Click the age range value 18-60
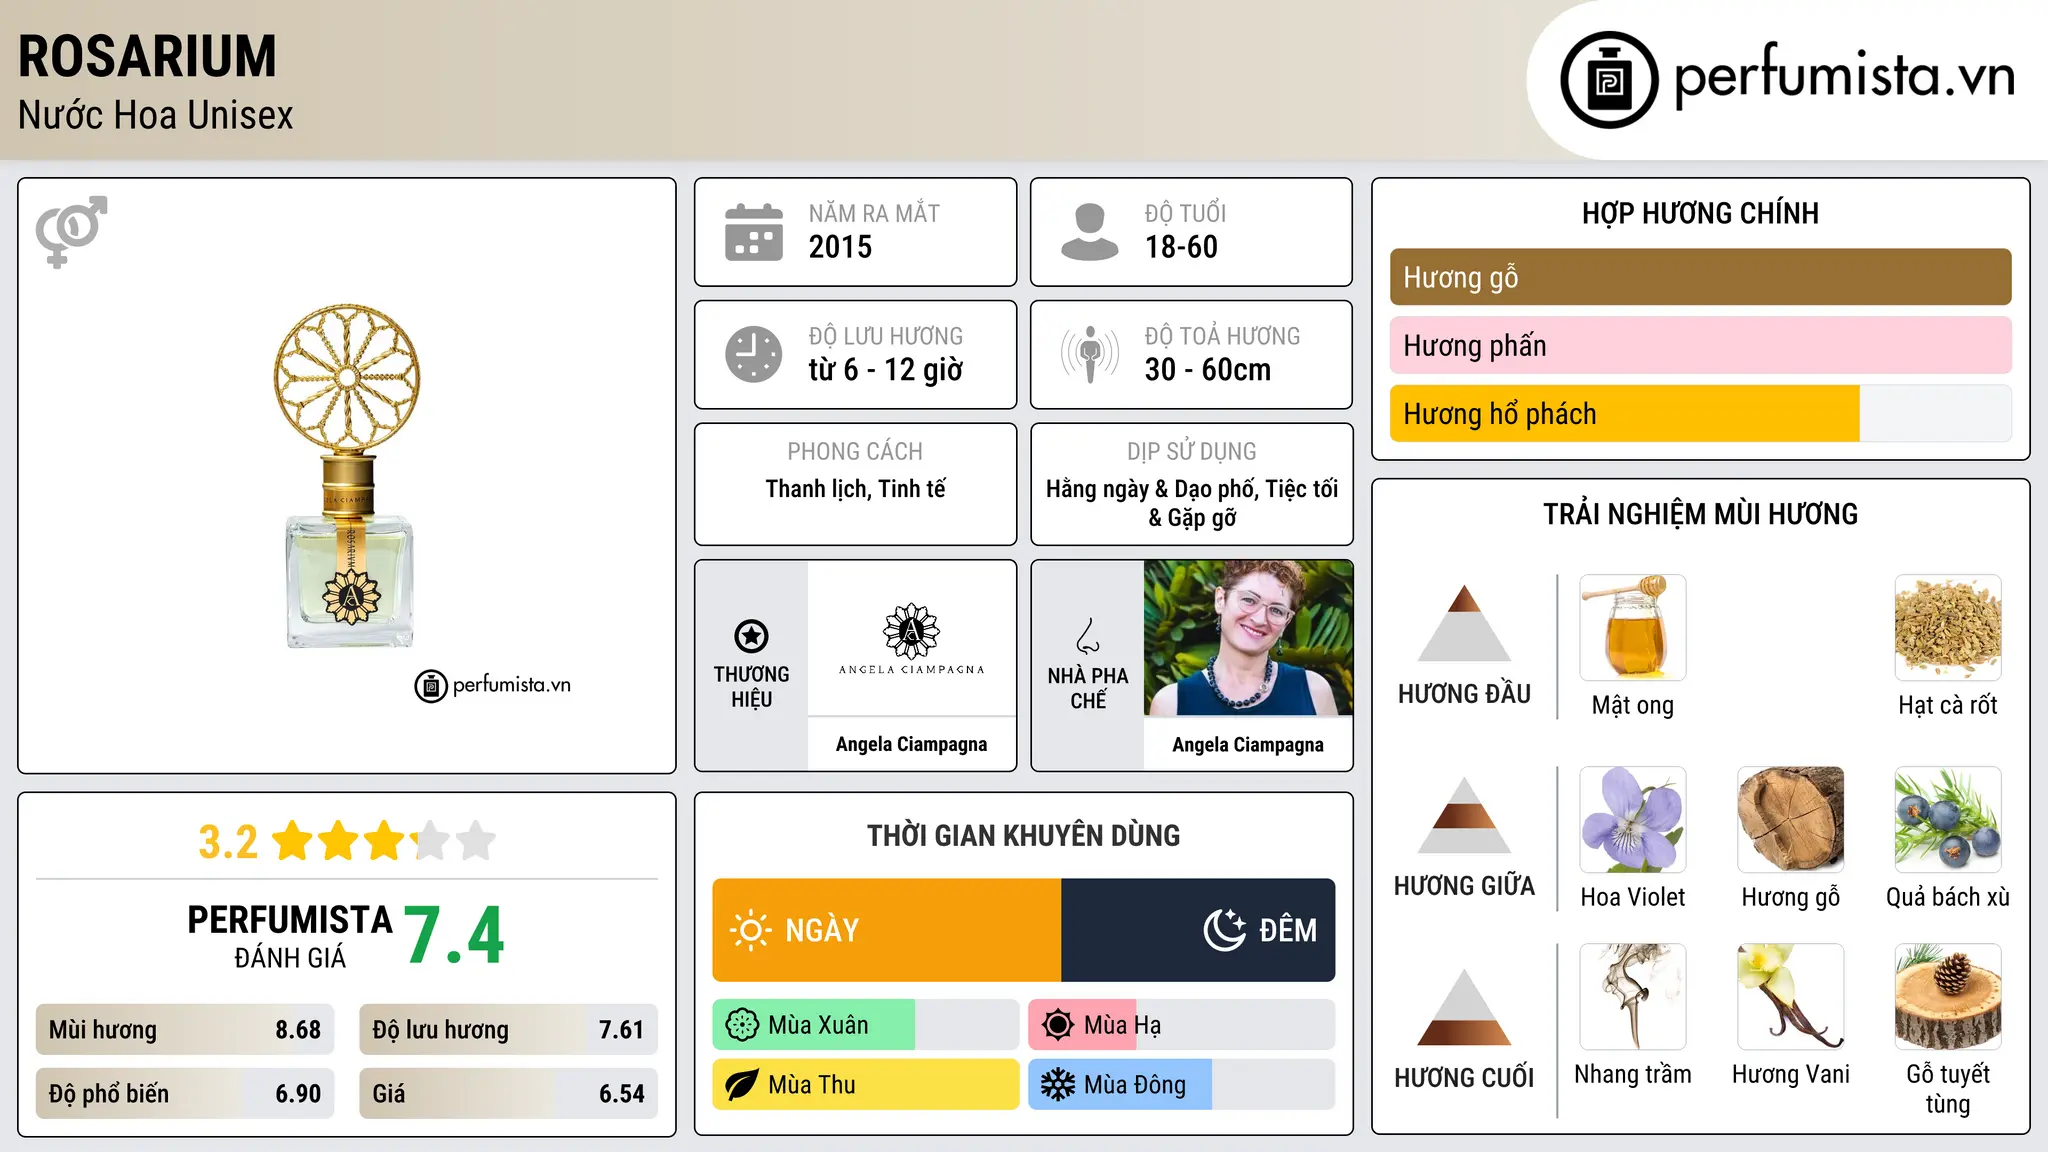Viewport: 2048px width, 1152px height. 1181,247
